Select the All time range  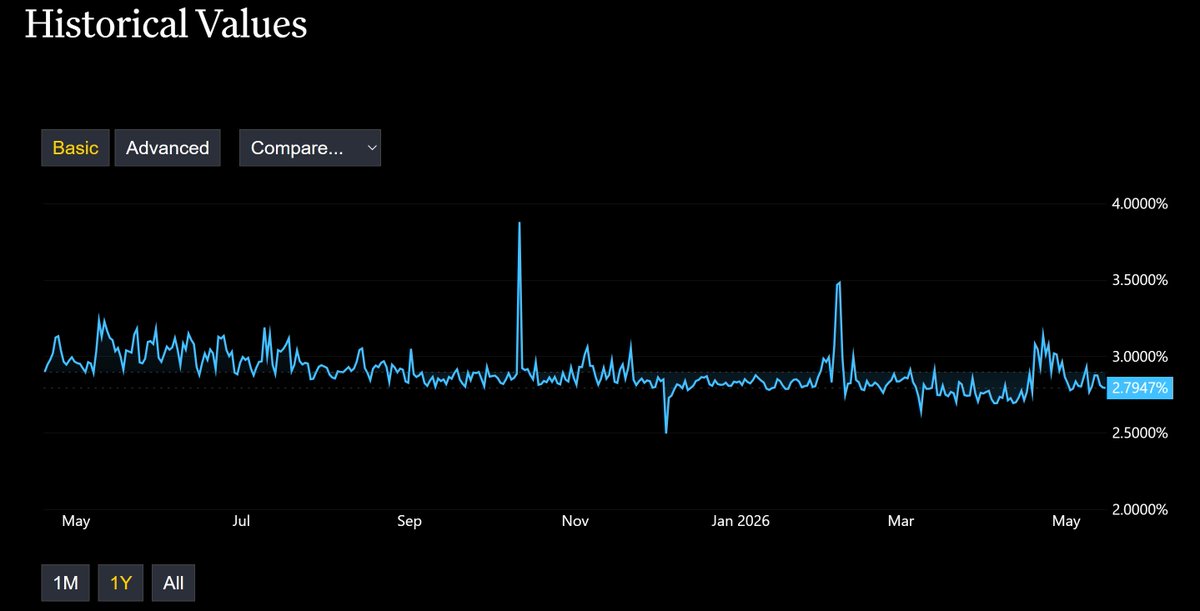[174, 582]
